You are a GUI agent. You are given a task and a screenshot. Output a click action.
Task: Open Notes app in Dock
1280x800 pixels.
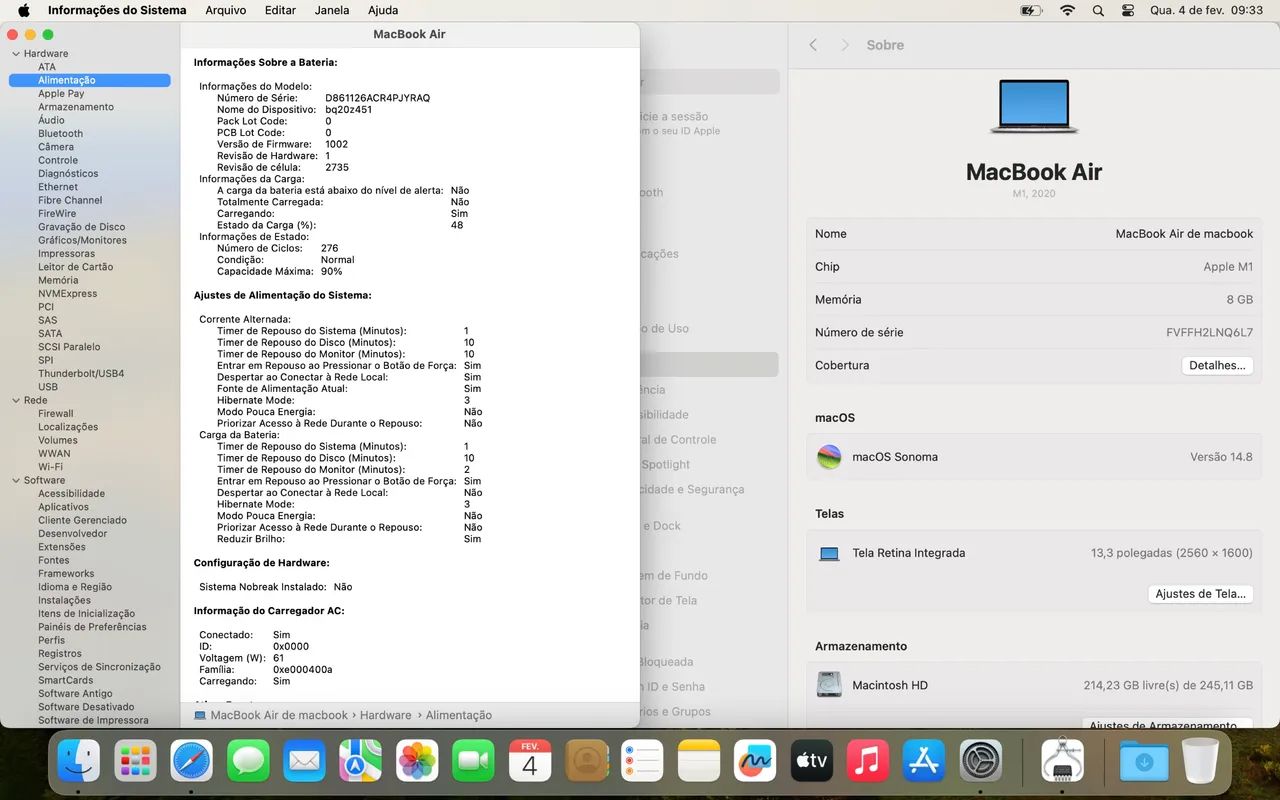698,761
